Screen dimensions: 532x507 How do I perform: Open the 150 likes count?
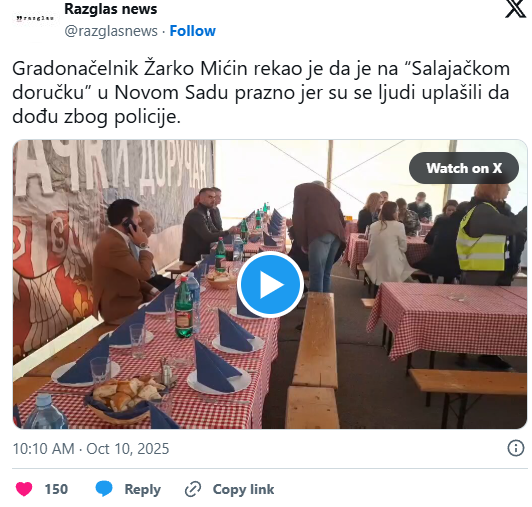coord(56,489)
